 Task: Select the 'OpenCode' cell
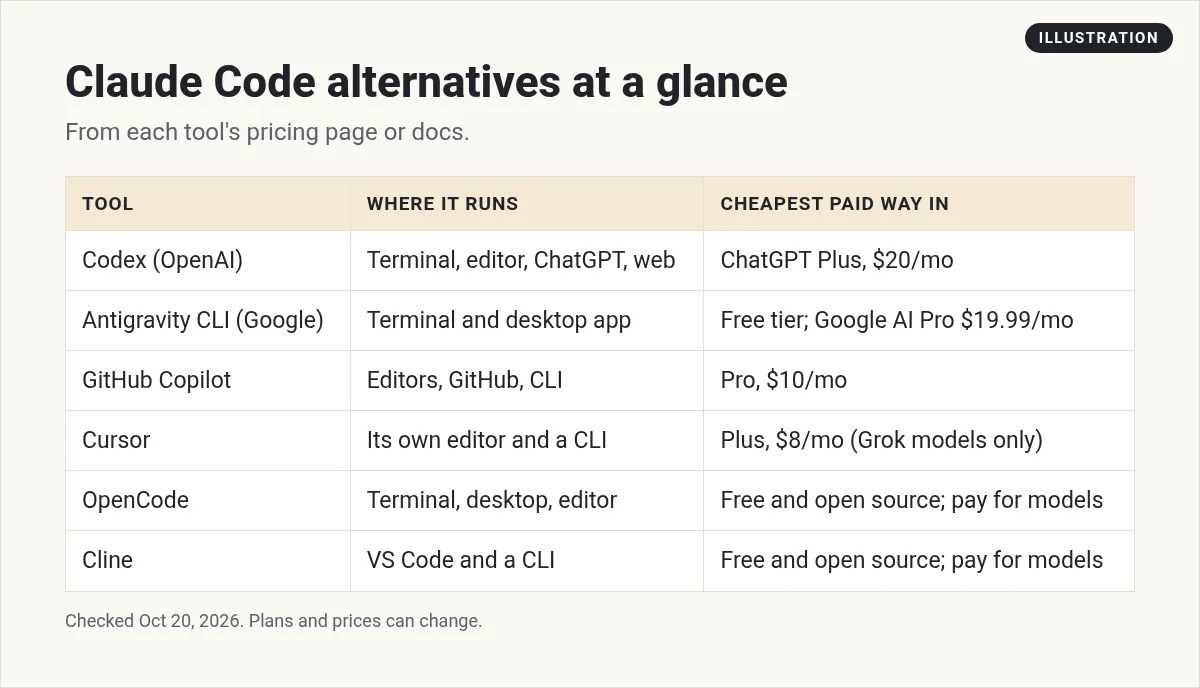click(208, 501)
